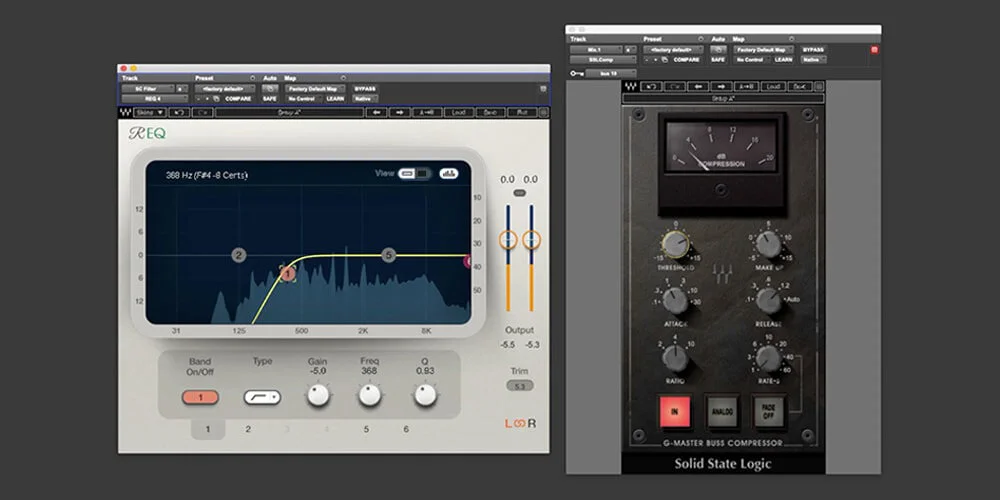Click the Trim 5.3 button
1000x500 pixels.
pos(520,386)
